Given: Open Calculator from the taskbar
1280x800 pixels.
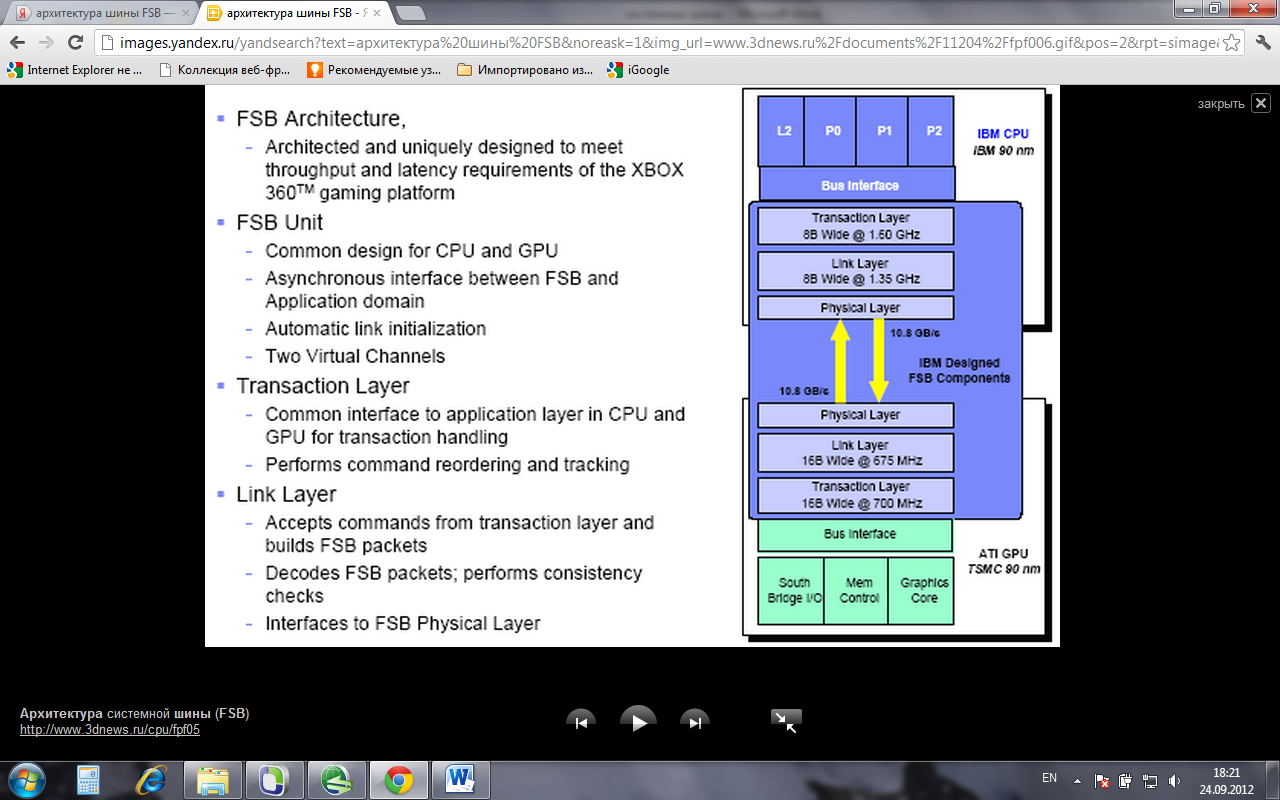Looking at the screenshot, I should pyautogui.click(x=89, y=780).
